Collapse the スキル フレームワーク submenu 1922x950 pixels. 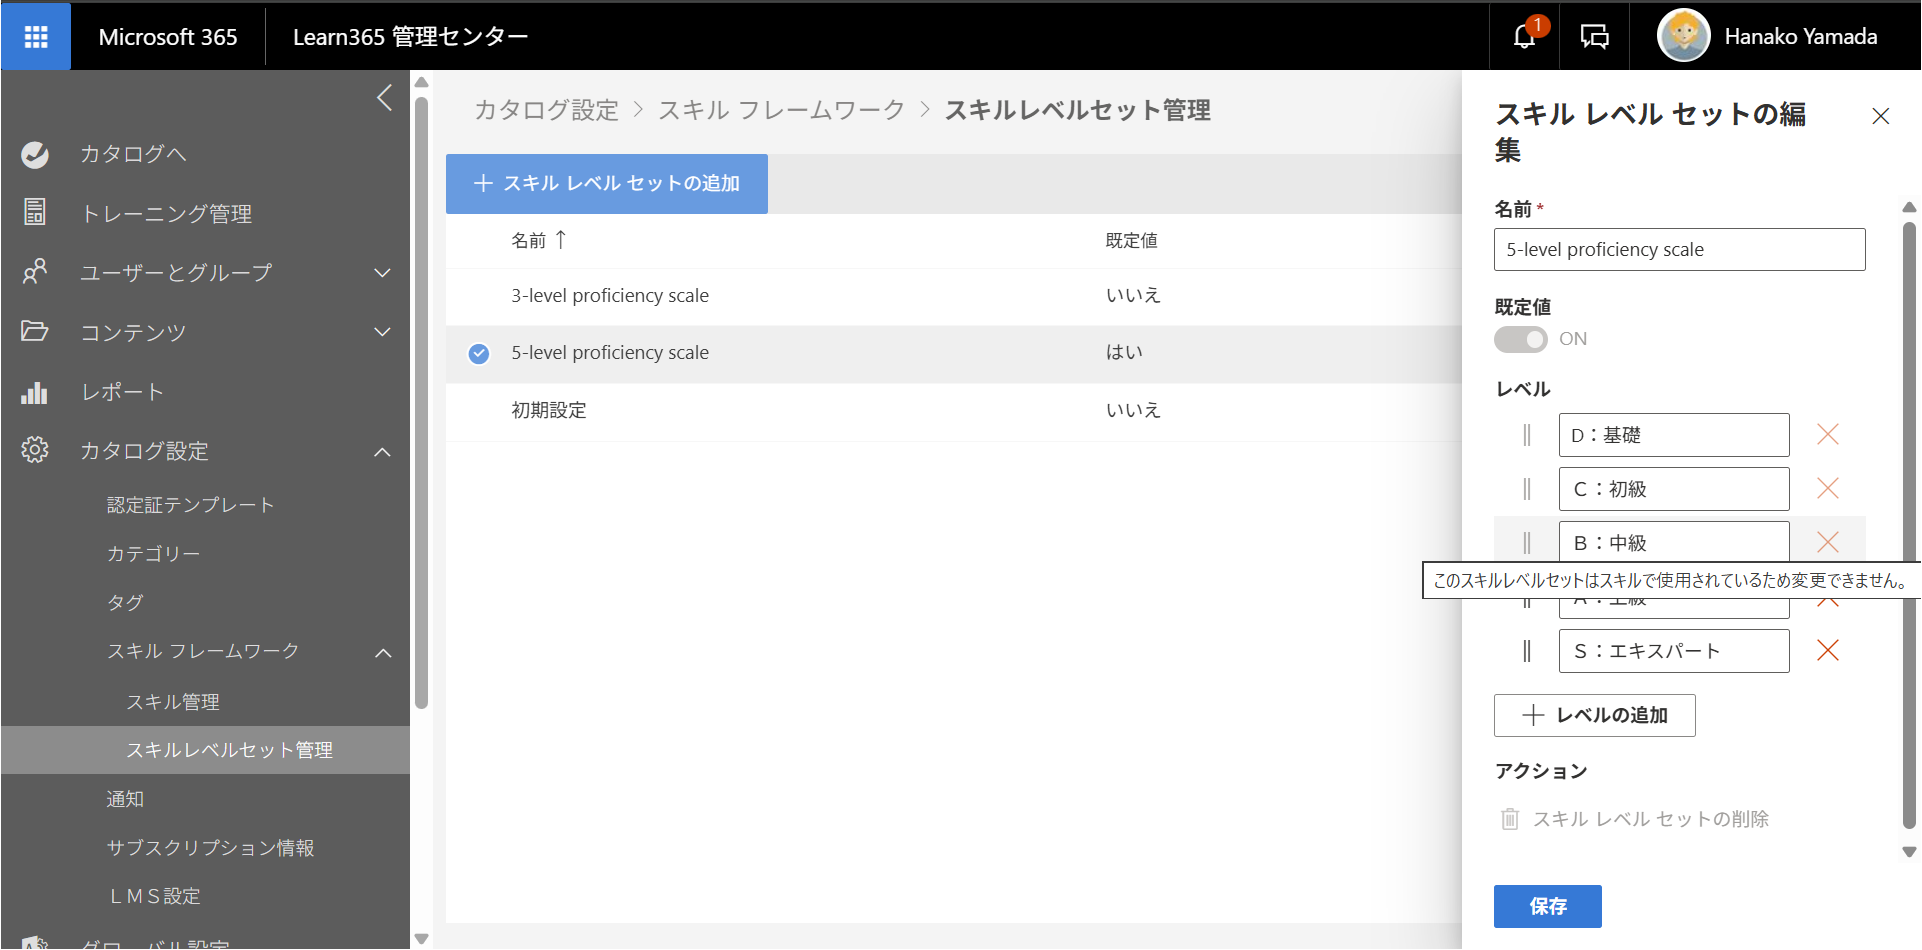pyautogui.click(x=383, y=652)
